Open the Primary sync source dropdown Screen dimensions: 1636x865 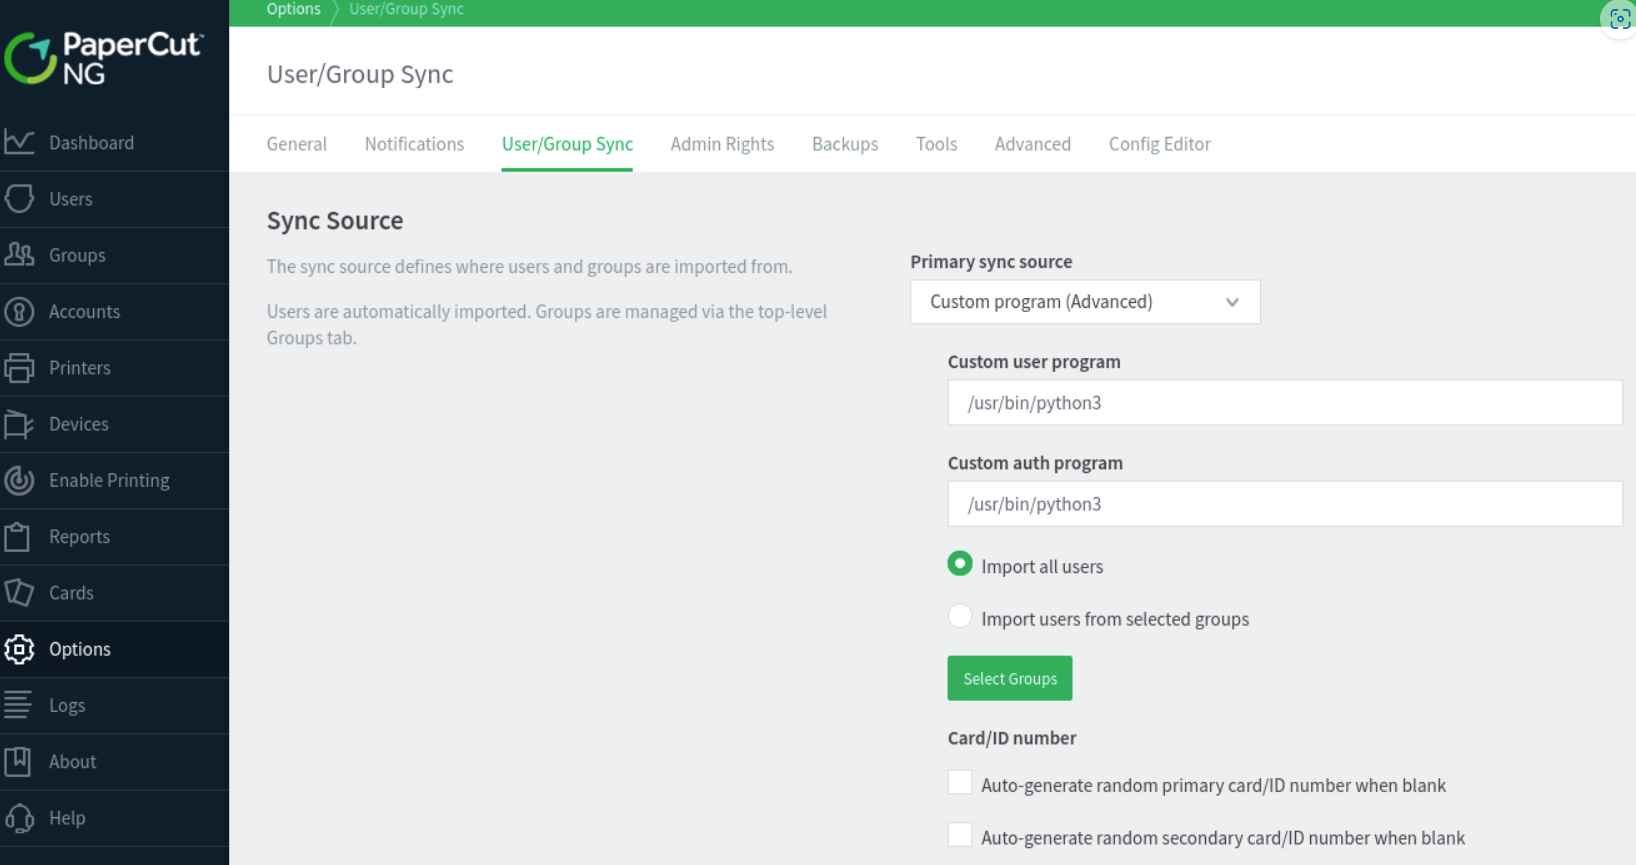click(1085, 302)
